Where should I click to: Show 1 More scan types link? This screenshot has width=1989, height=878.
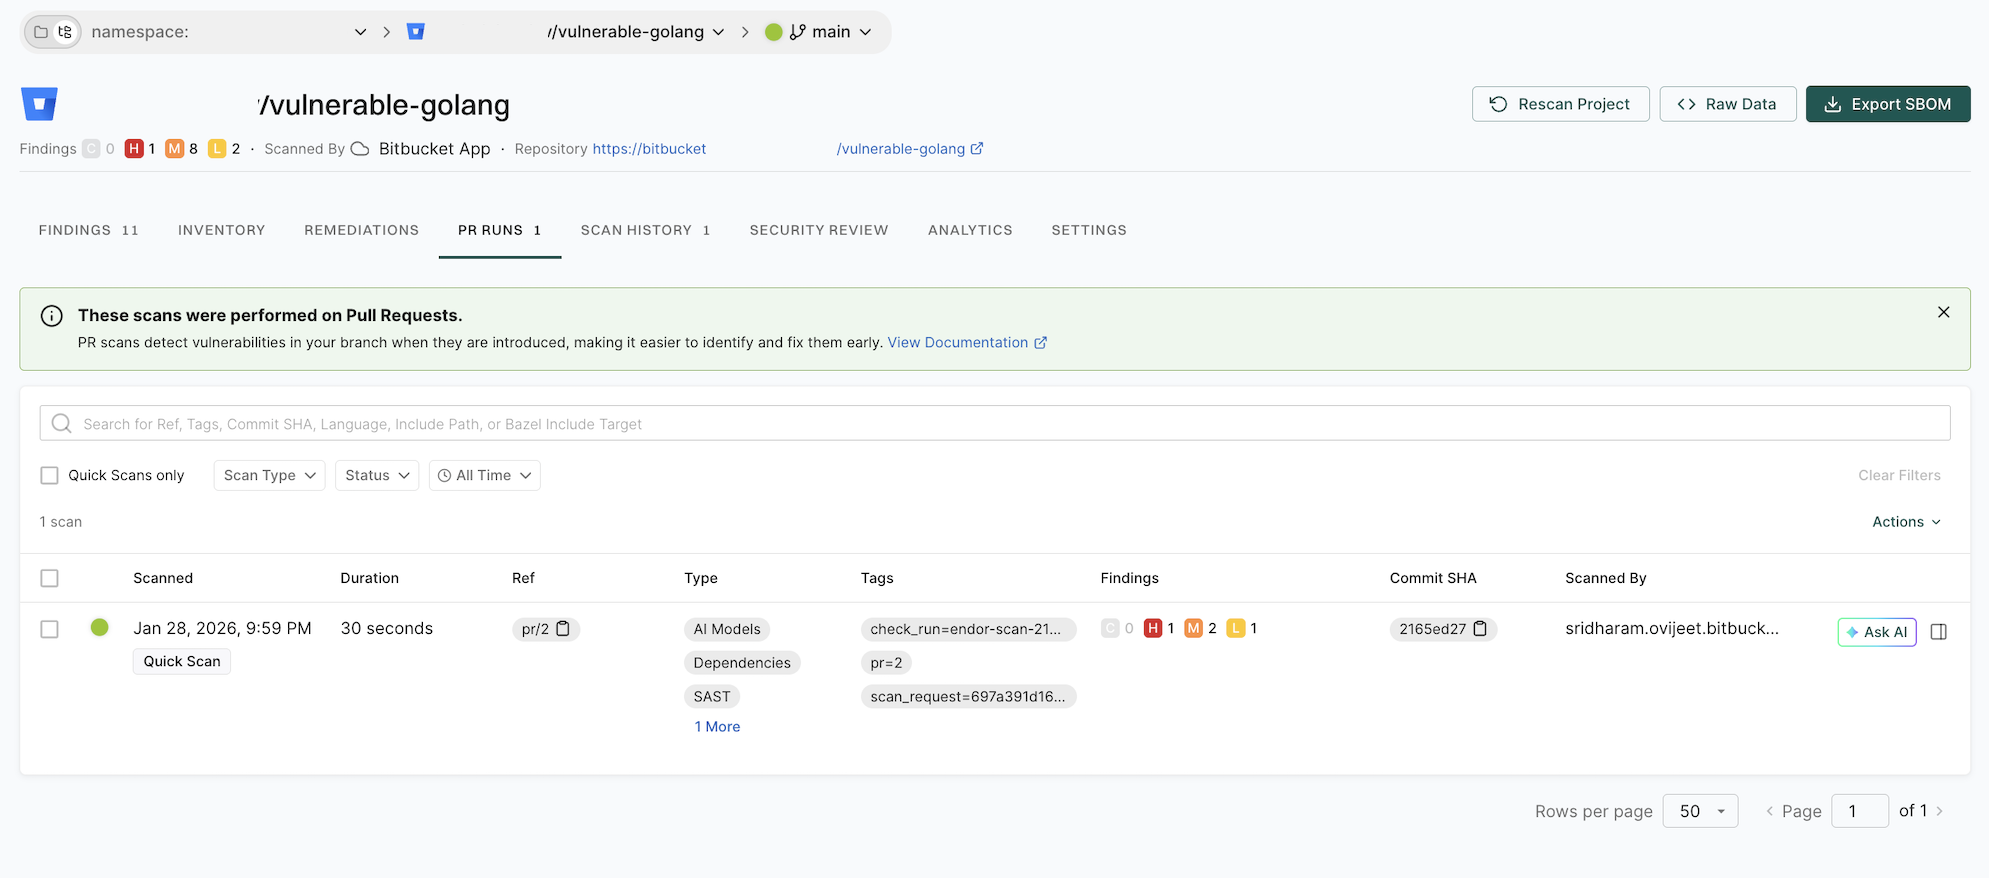coord(717,727)
